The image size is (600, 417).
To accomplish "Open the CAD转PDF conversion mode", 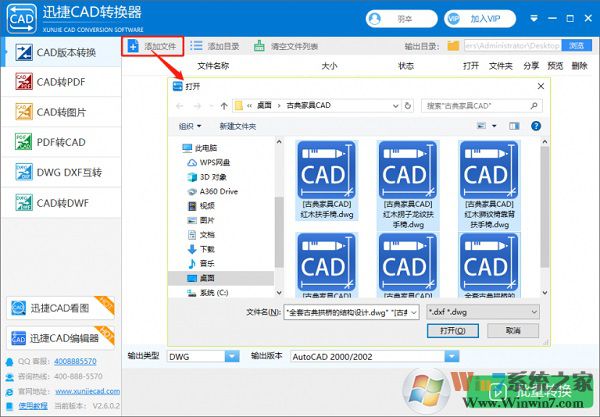I will tap(61, 82).
